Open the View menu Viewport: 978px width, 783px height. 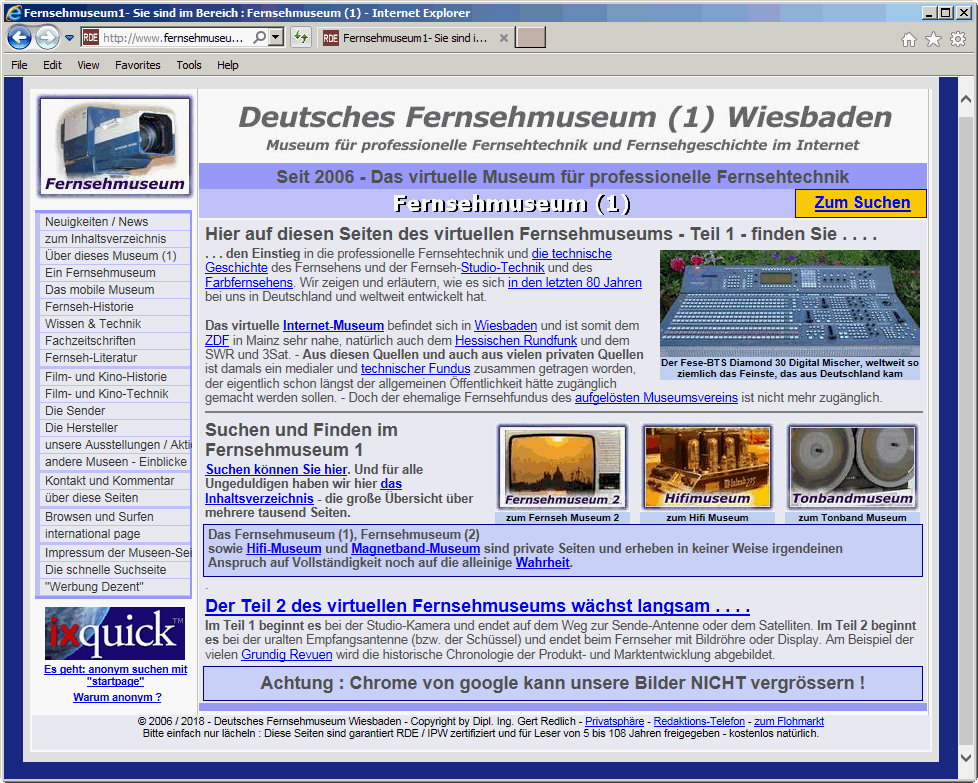pyautogui.click(x=88, y=65)
